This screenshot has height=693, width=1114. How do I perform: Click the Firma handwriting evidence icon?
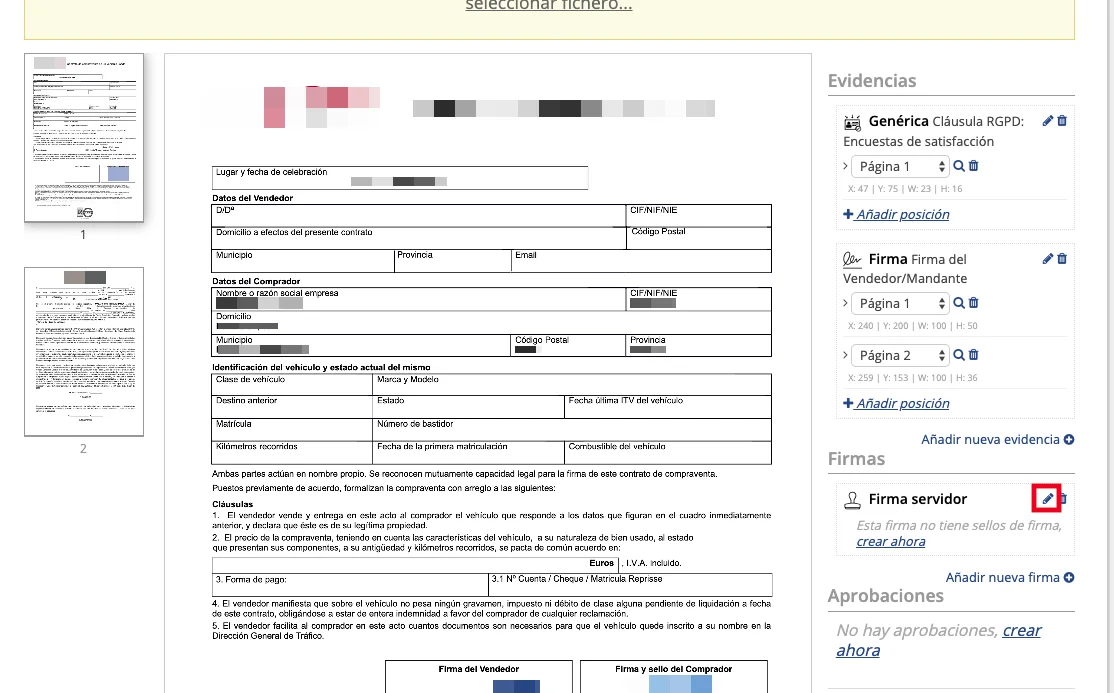tap(853, 259)
